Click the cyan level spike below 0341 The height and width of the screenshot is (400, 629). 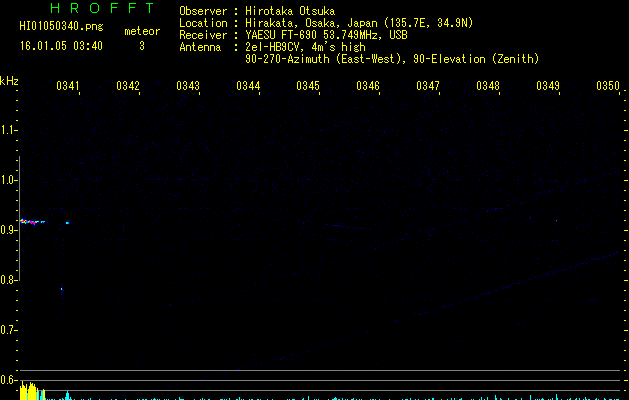click(x=67, y=395)
